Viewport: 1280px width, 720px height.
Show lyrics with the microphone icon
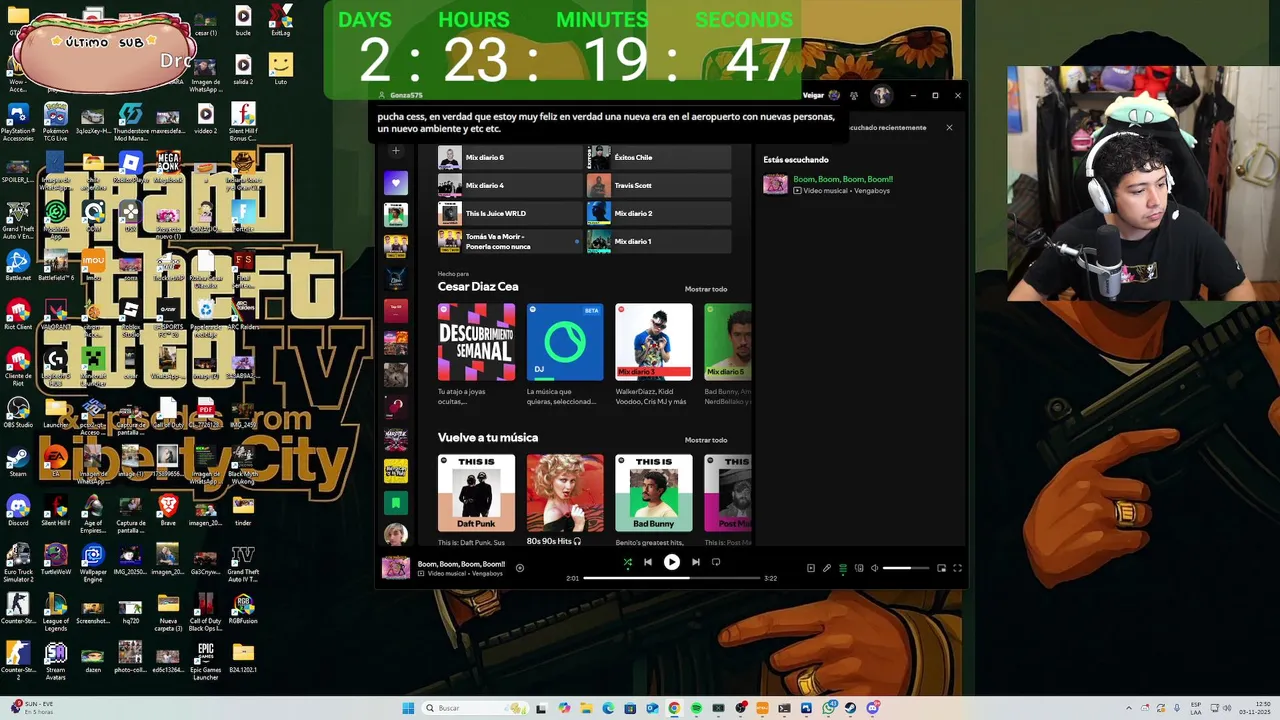[x=827, y=568]
